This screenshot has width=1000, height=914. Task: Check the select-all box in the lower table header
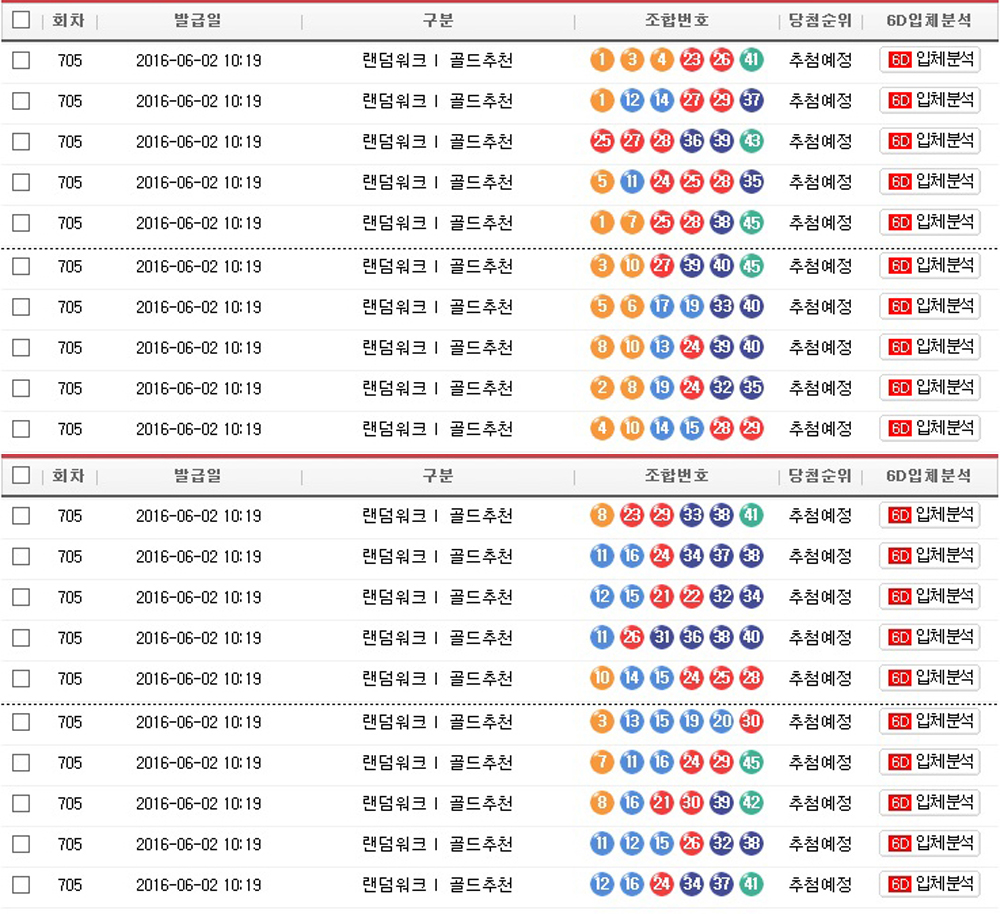(21, 476)
